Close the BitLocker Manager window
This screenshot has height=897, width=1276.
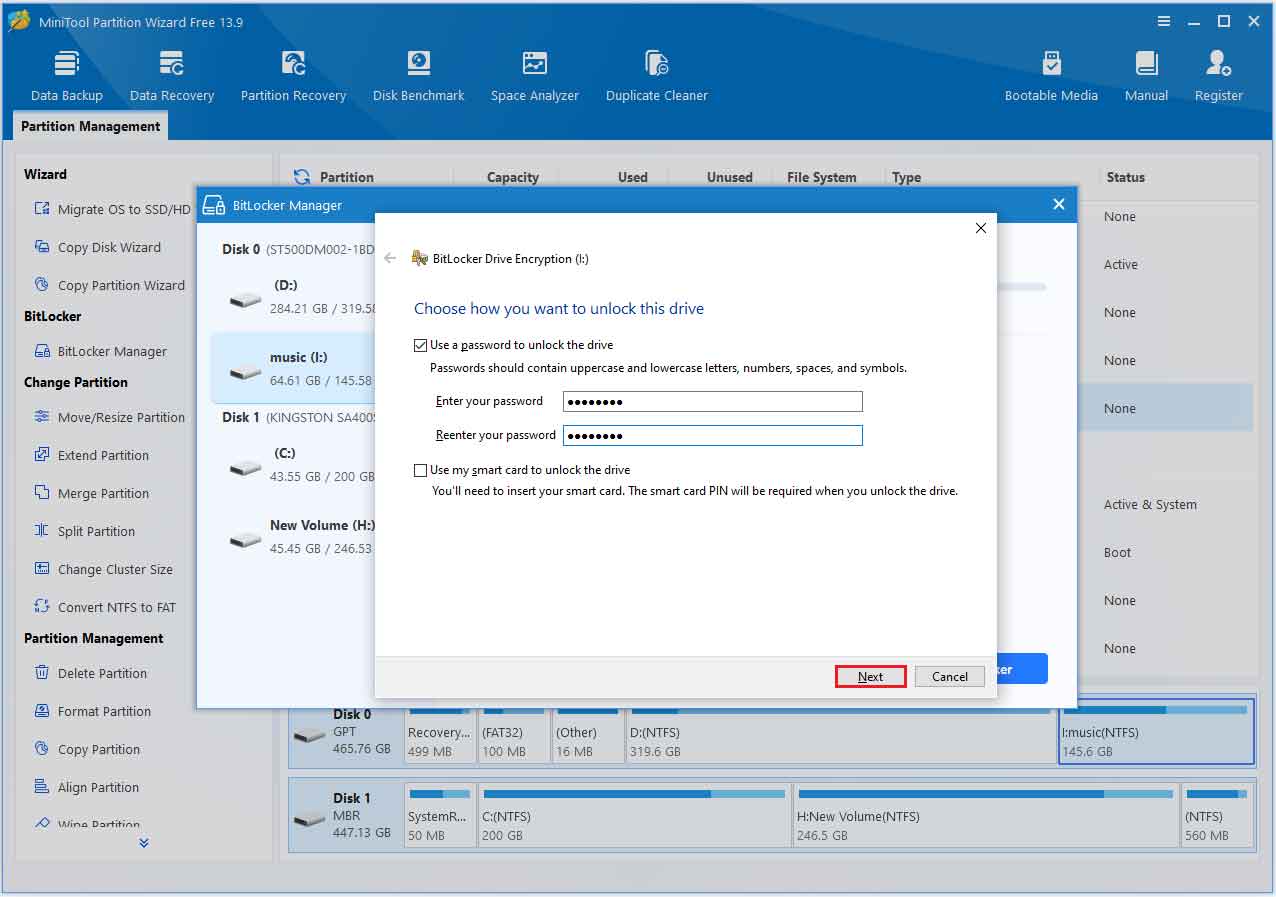pyautogui.click(x=1059, y=204)
